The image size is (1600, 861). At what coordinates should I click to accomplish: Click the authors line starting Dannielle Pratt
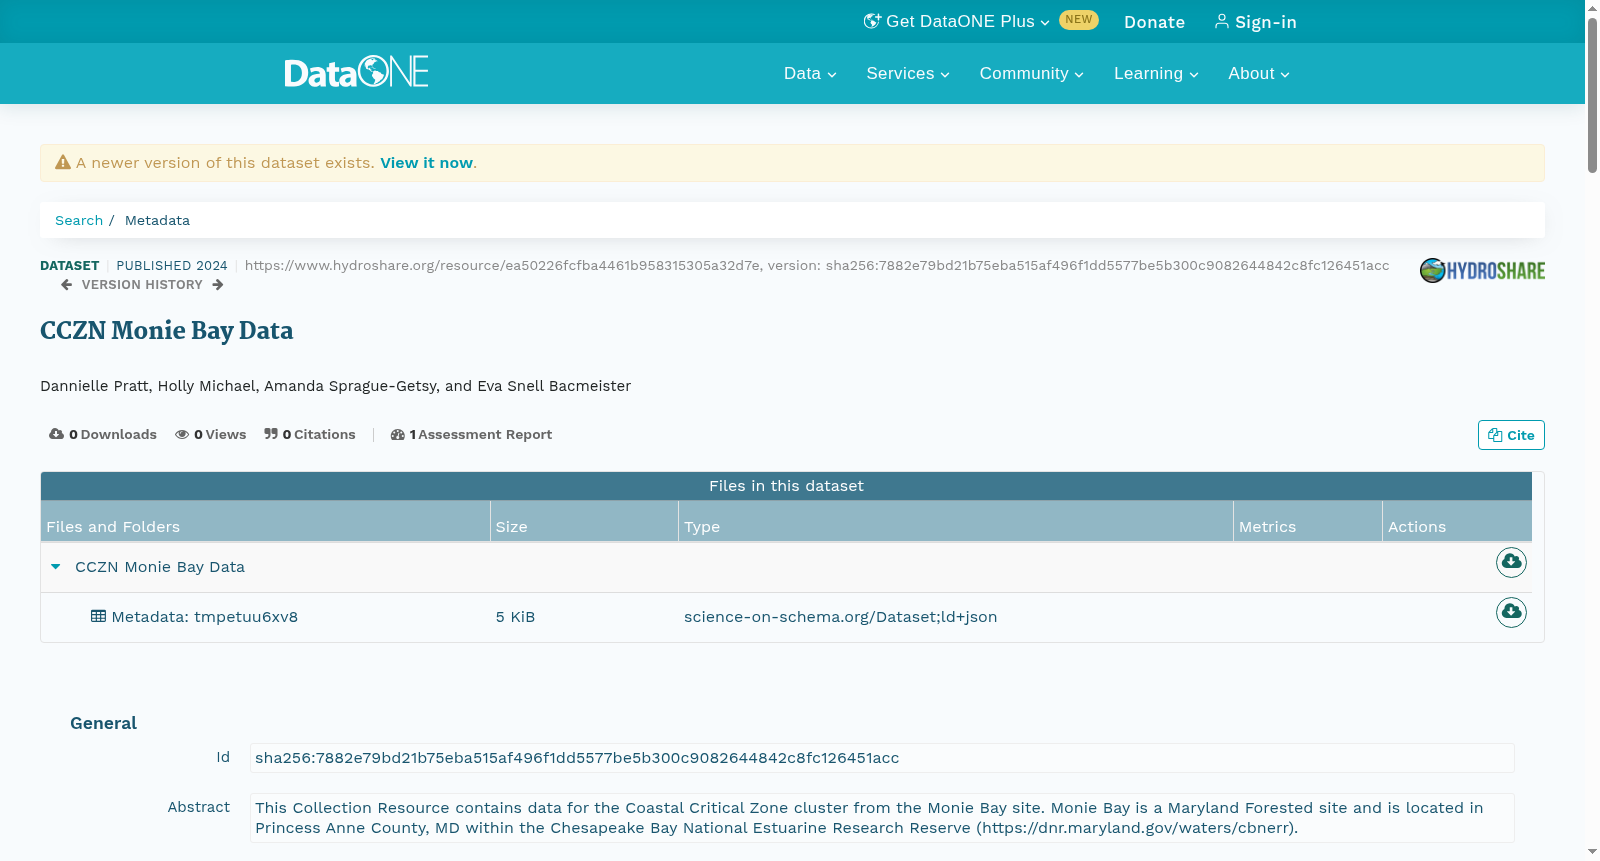pyautogui.click(x=335, y=386)
